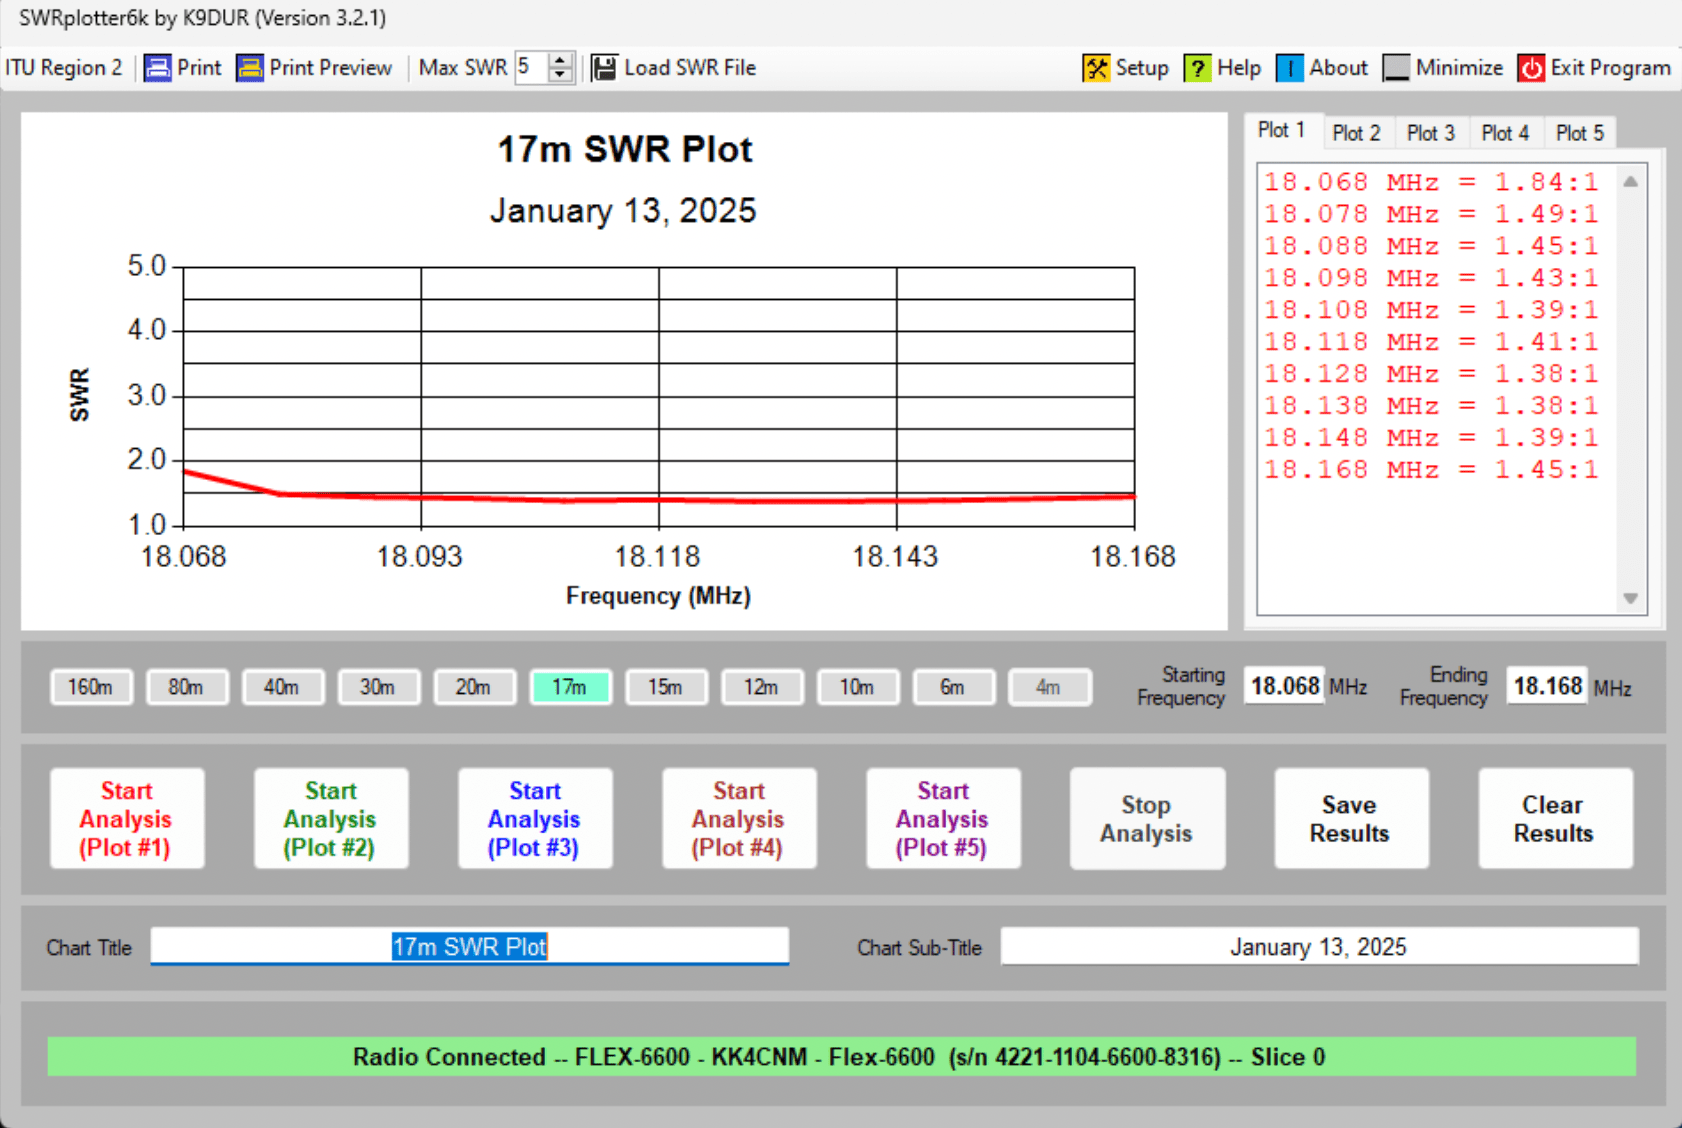Viewport: 1682px width, 1128px height.
Task: Click the Clear Results button
Action: click(1555, 818)
